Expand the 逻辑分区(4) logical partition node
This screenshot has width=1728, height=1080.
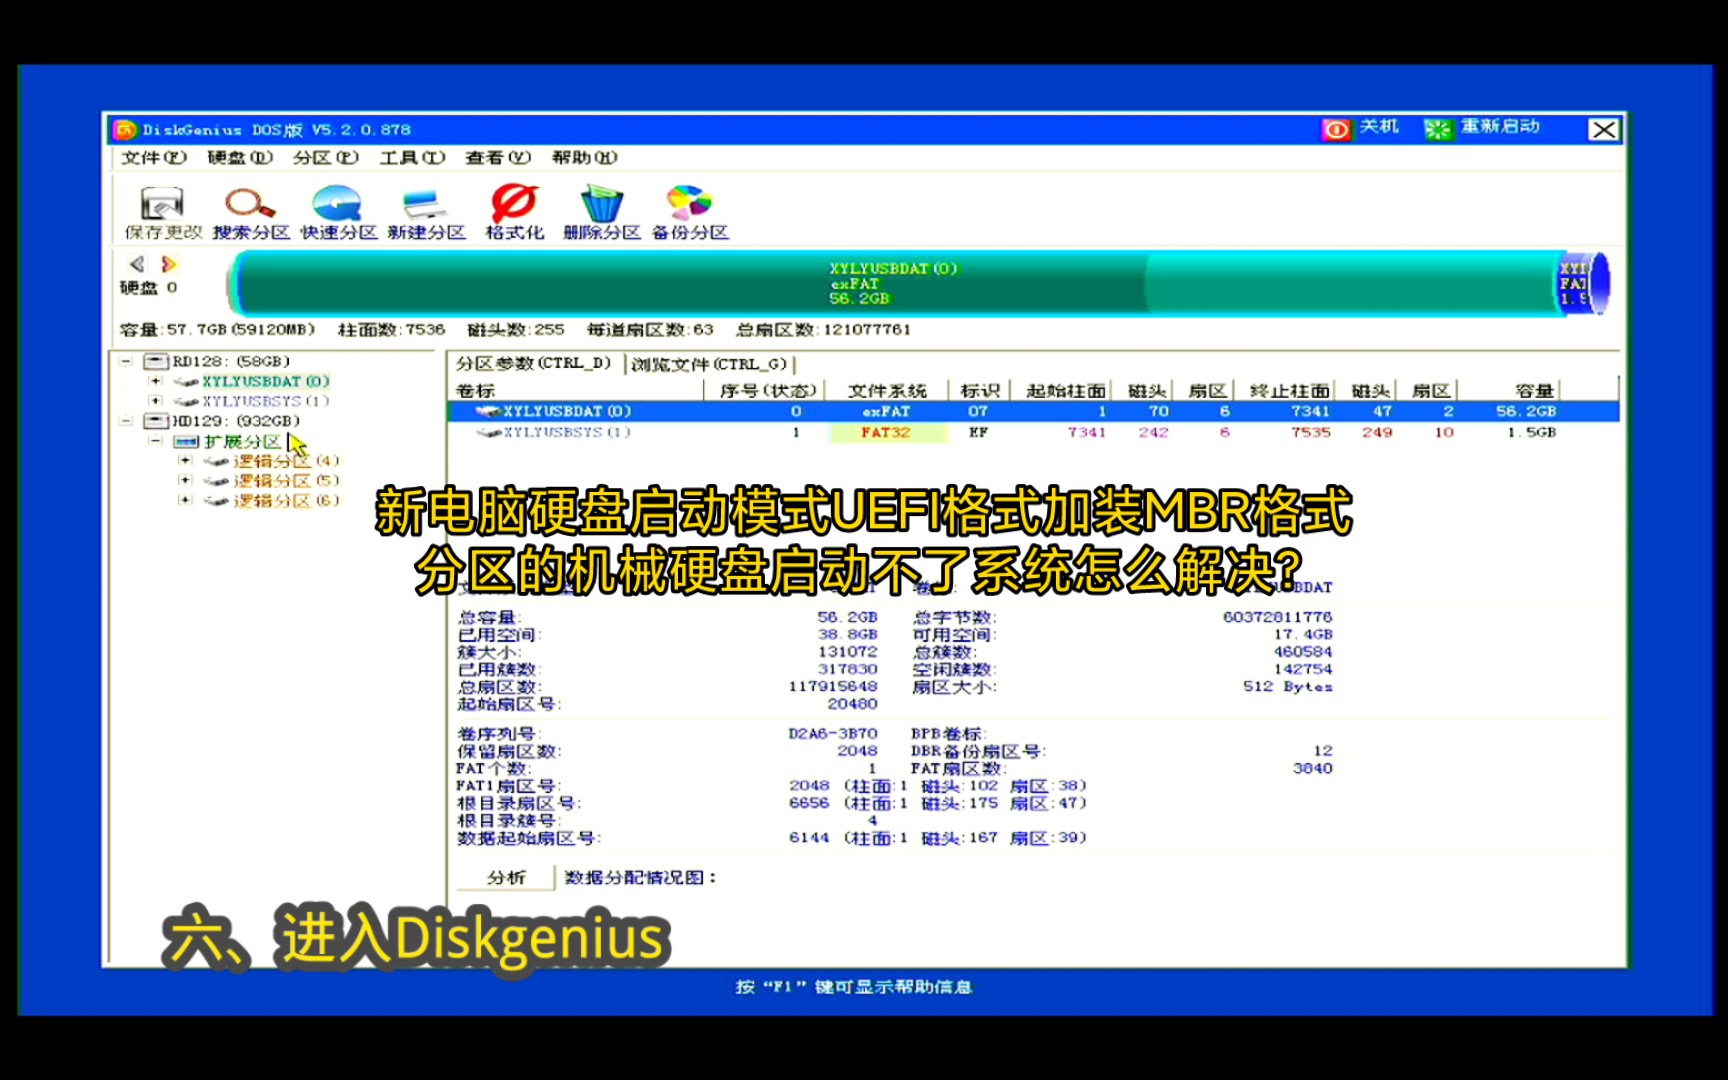pos(184,461)
